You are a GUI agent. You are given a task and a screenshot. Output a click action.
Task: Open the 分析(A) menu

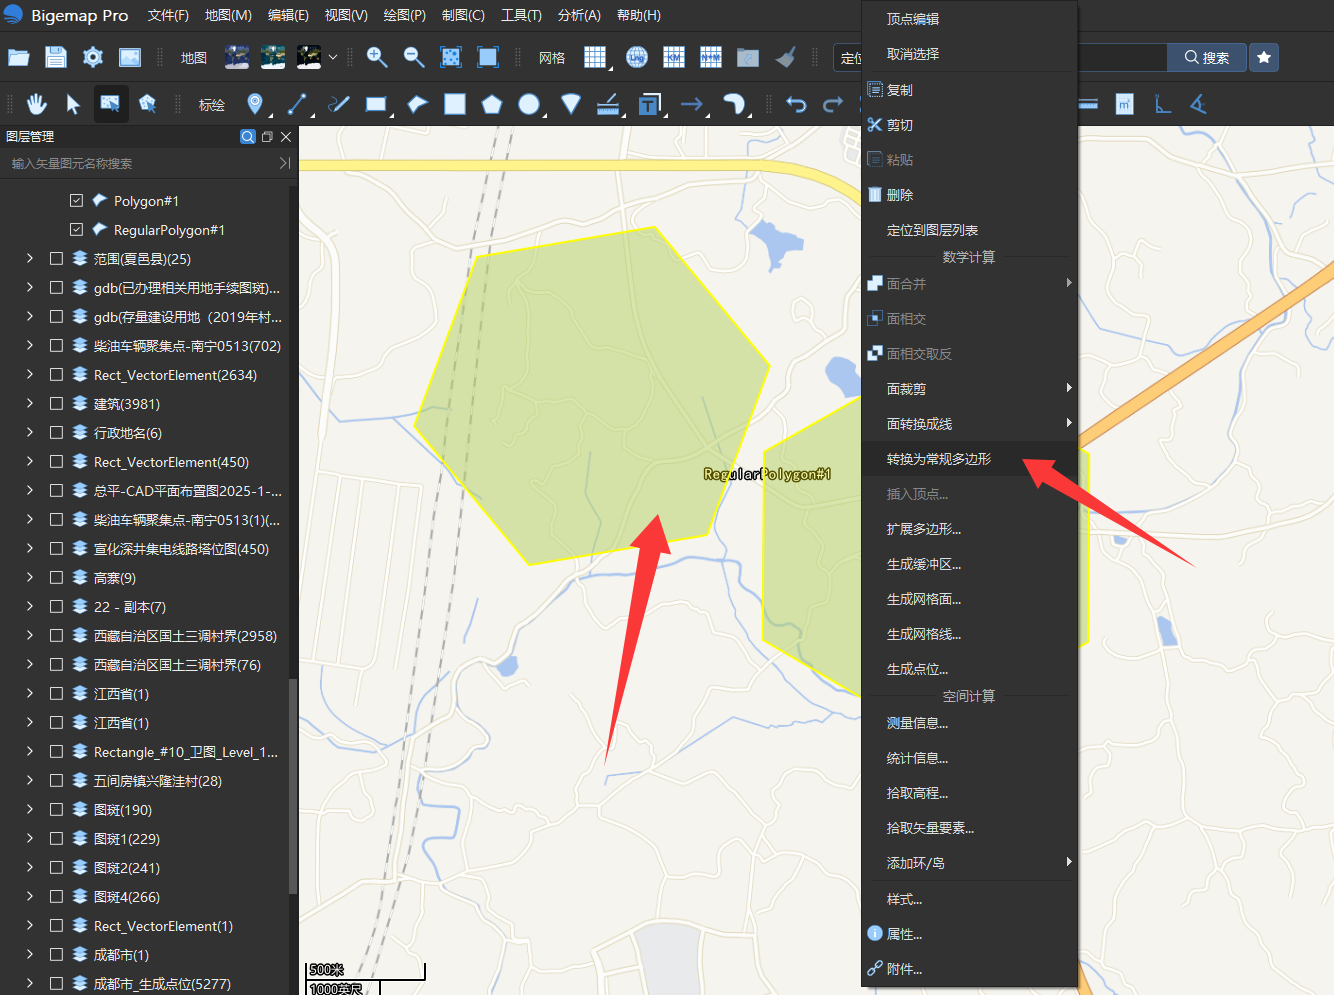point(579,15)
